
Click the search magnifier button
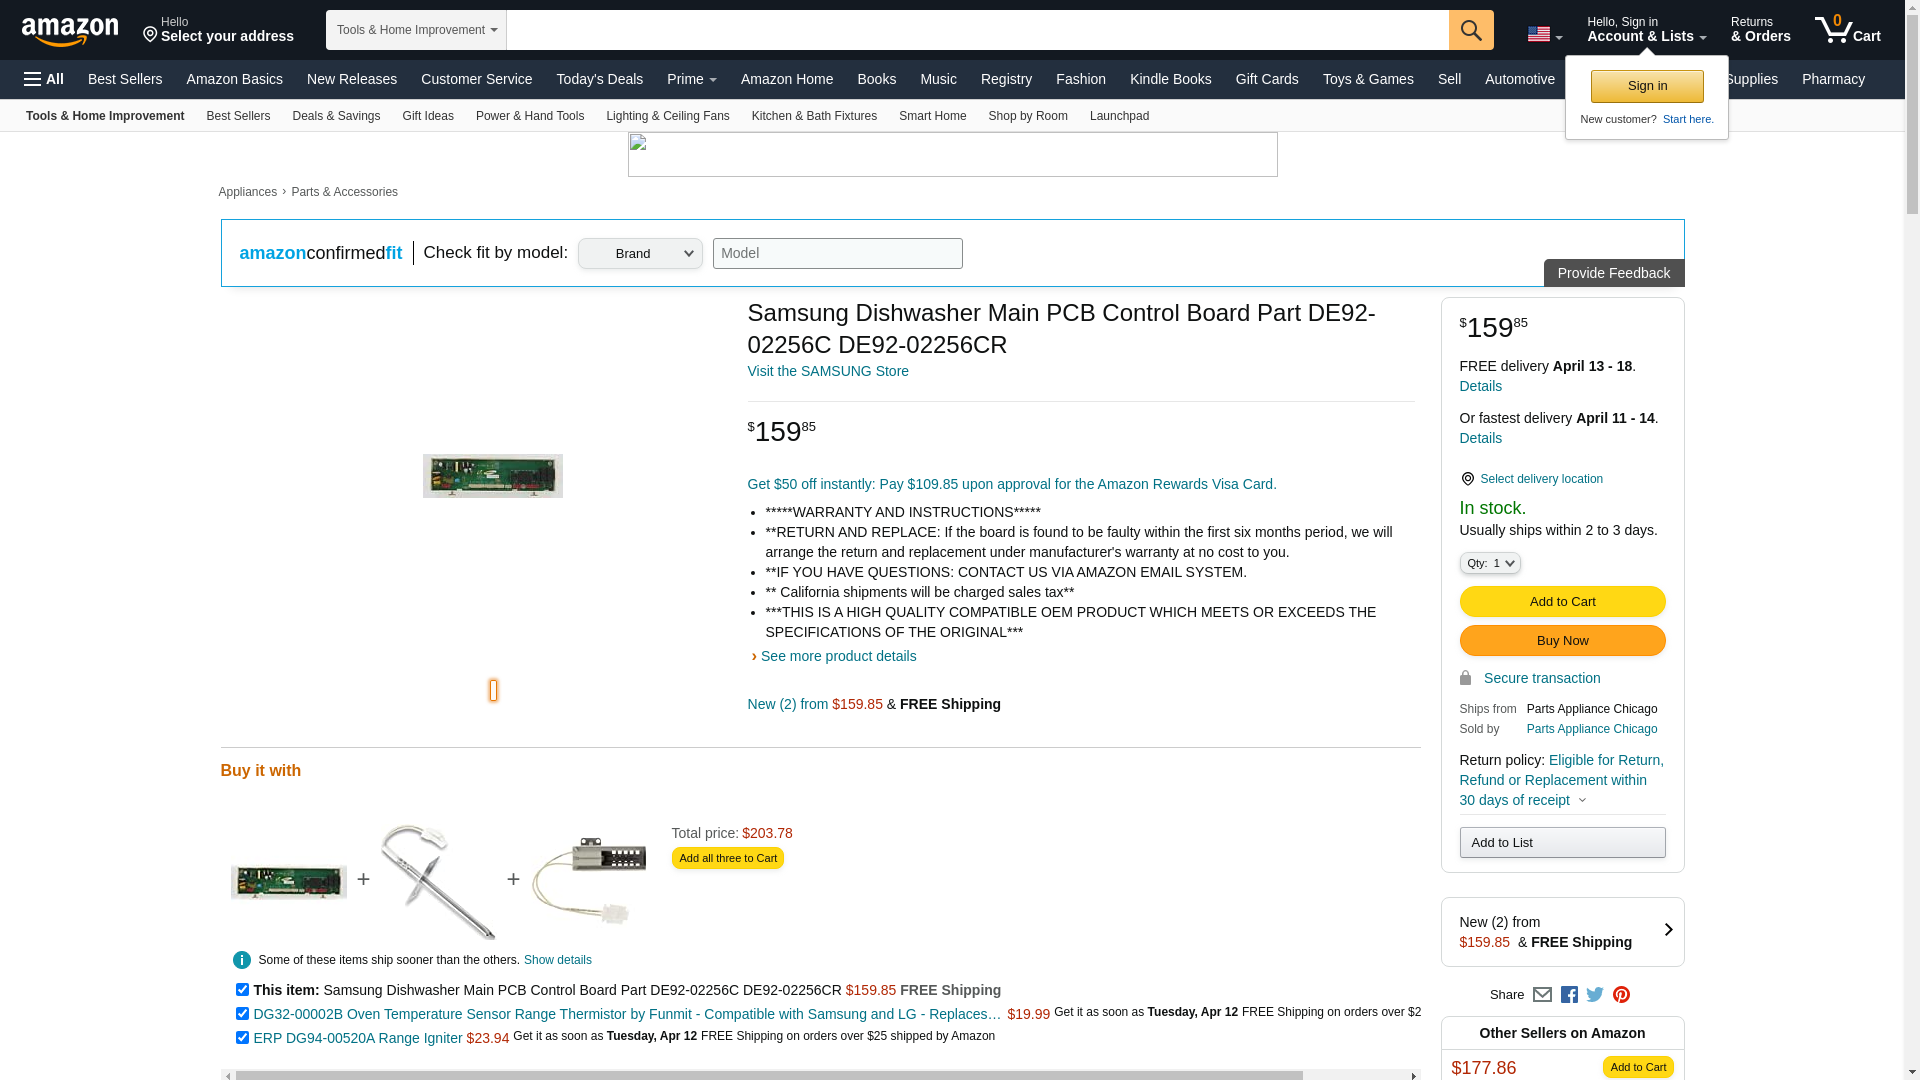pyautogui.click(x=1470, y=30)
